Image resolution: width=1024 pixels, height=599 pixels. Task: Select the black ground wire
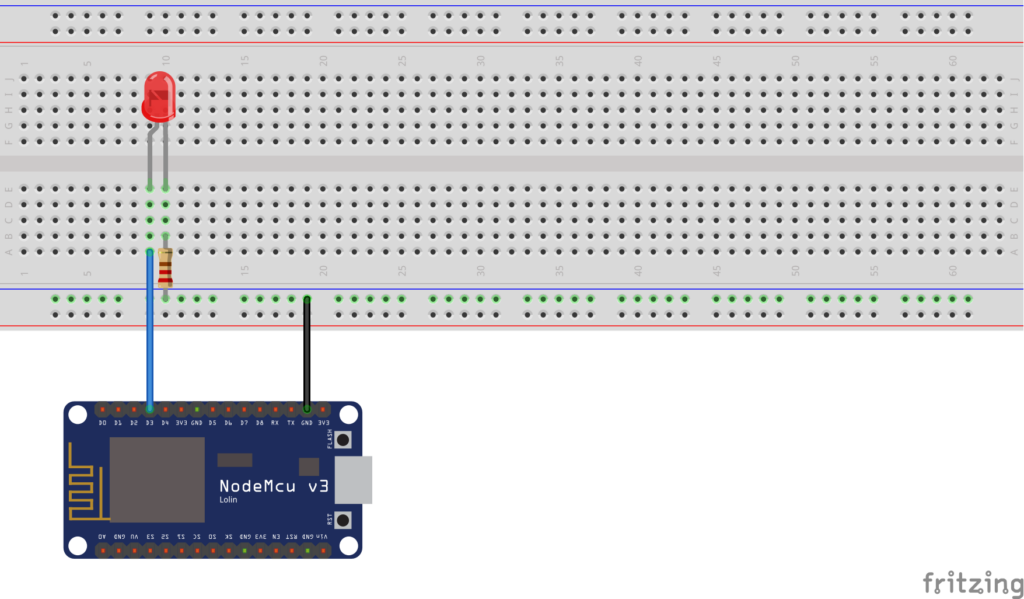pos(307,355)
